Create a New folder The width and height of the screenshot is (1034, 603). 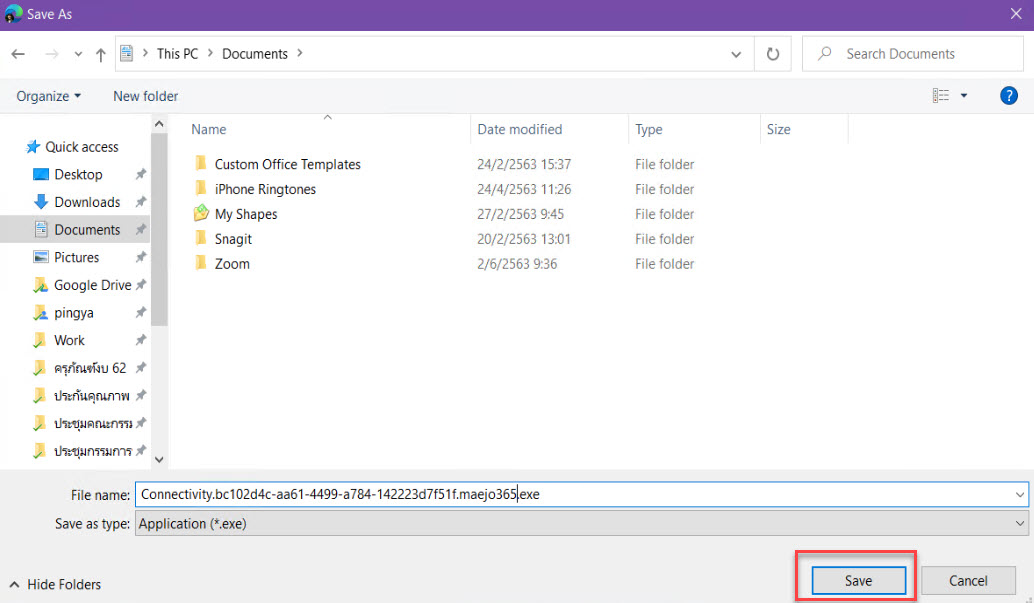tap(145, 96)
